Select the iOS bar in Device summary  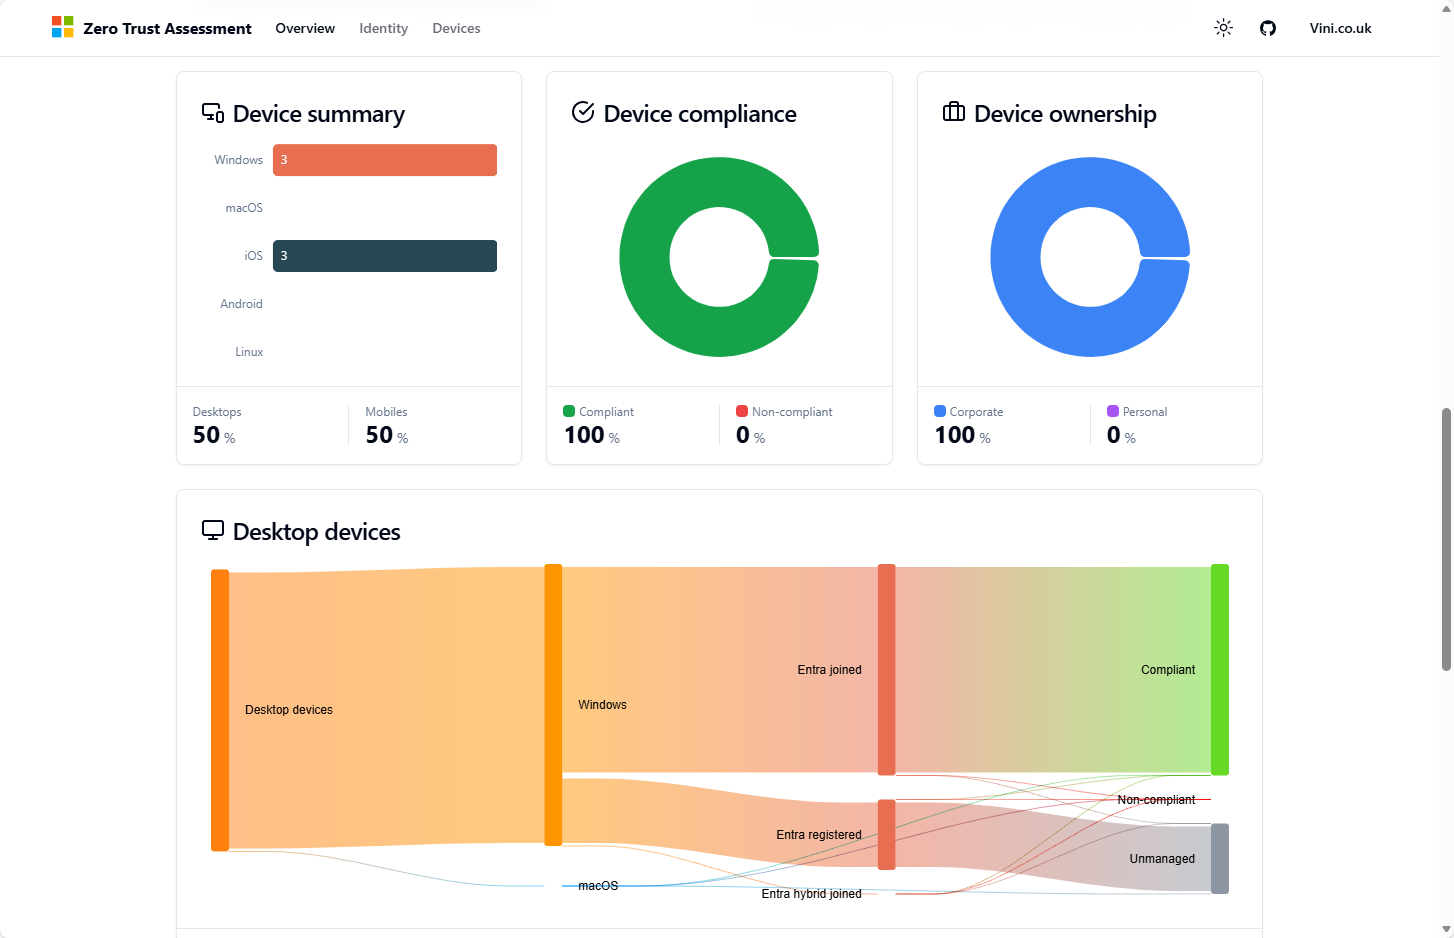pyautogui.click(x=385, y=256)
